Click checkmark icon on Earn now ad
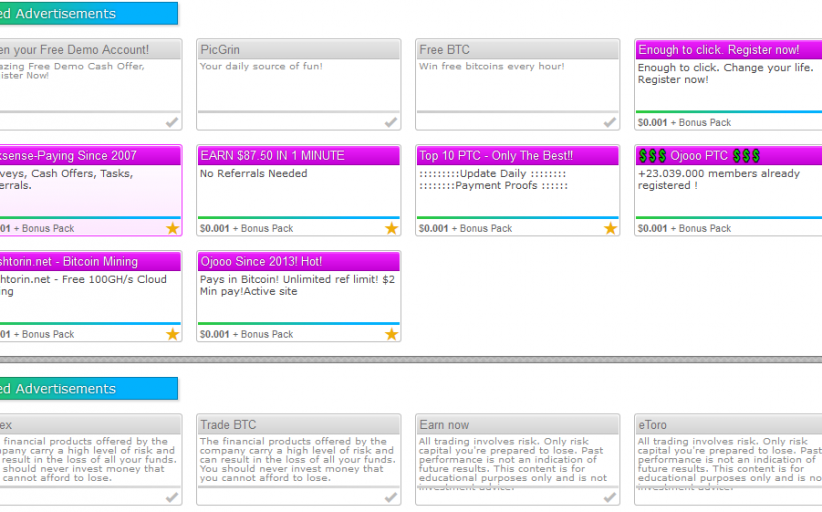Image resolution: width=822 pixels, height=512 pixels. 610,497
